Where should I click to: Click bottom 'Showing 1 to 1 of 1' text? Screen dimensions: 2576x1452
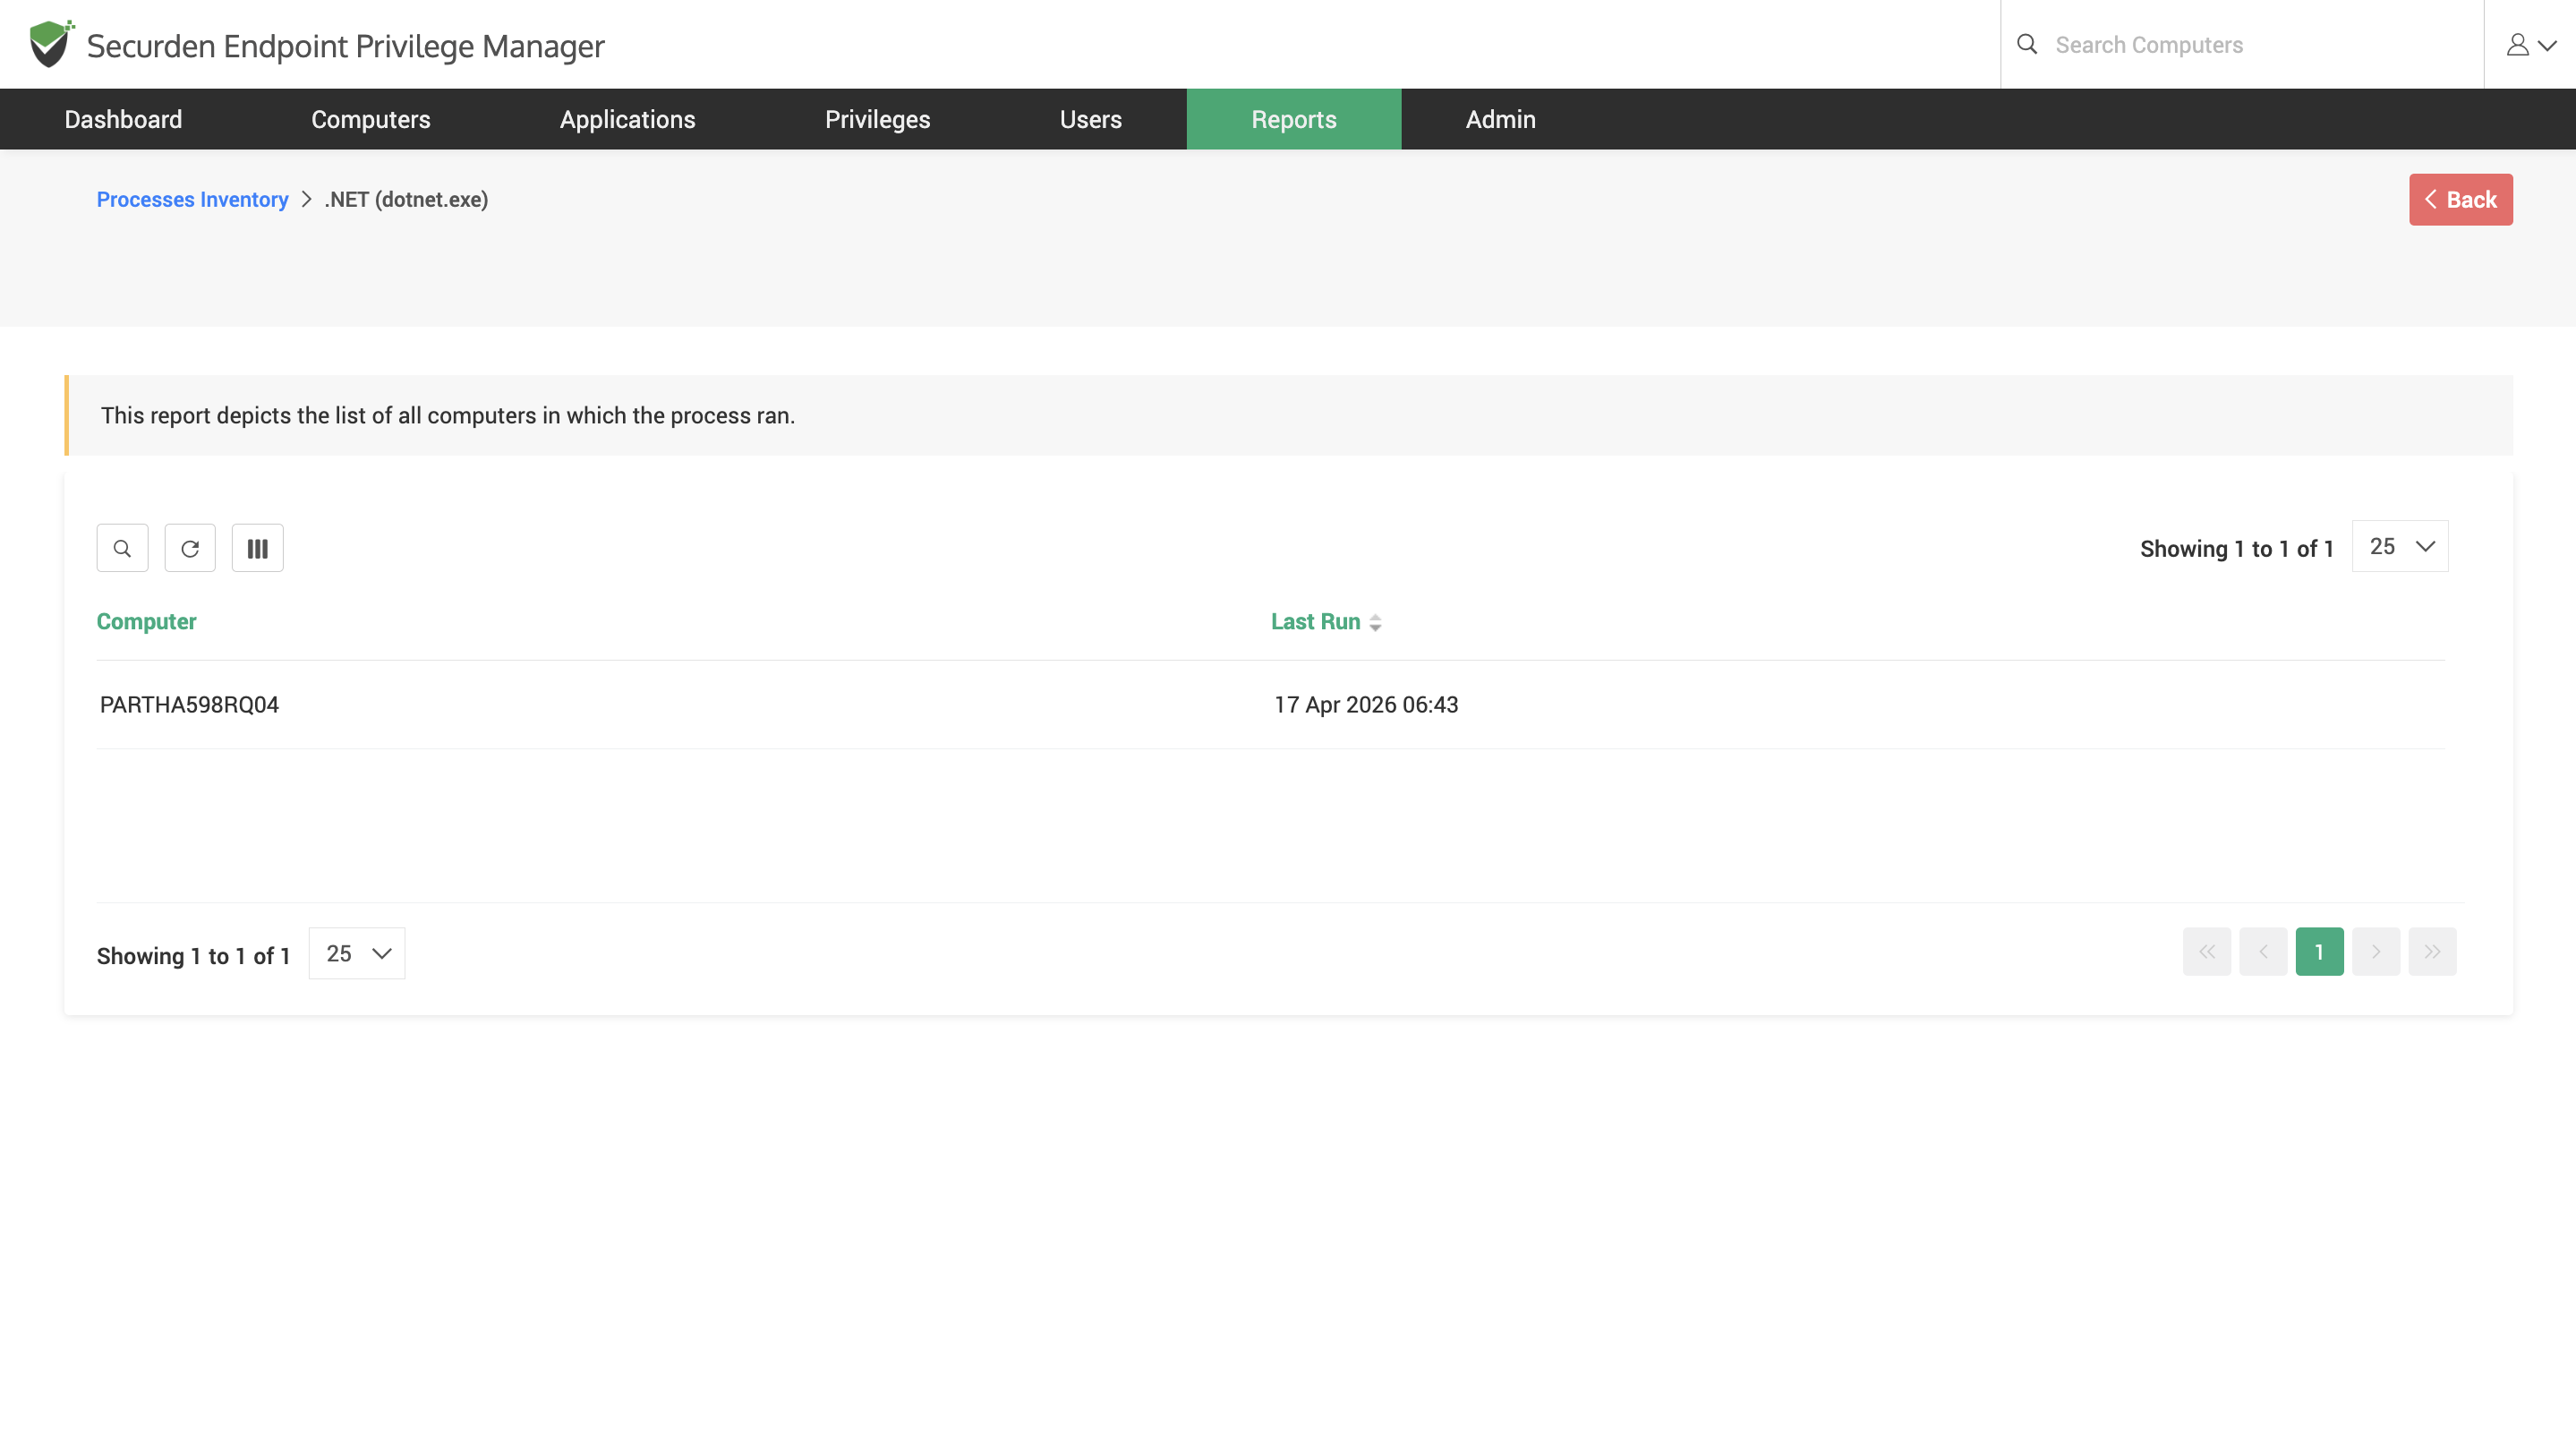(194, 956)
